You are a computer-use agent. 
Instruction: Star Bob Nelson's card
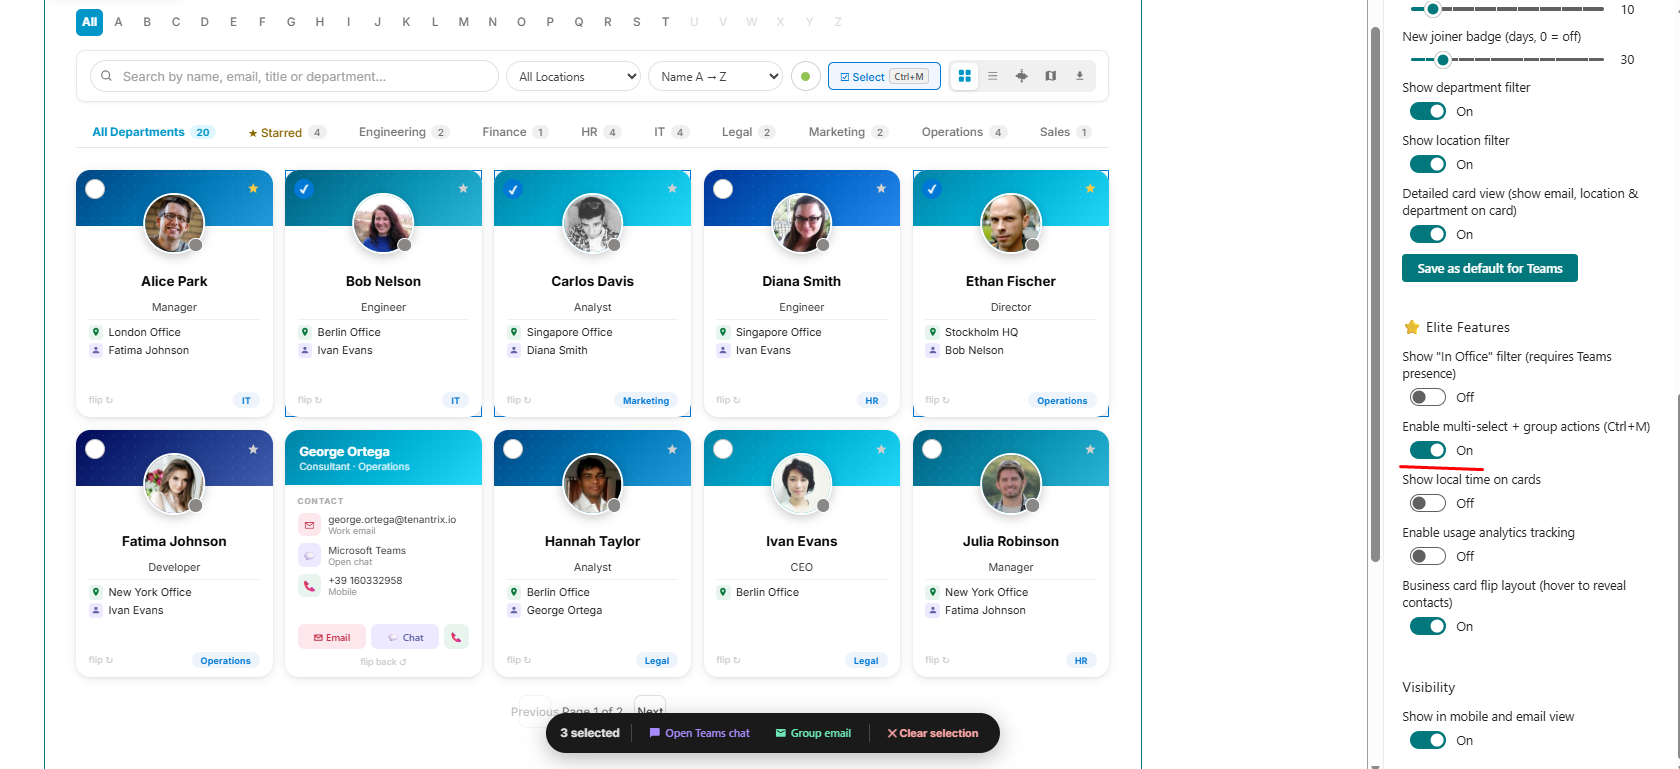pyautogui.click(x=463, y=188)
